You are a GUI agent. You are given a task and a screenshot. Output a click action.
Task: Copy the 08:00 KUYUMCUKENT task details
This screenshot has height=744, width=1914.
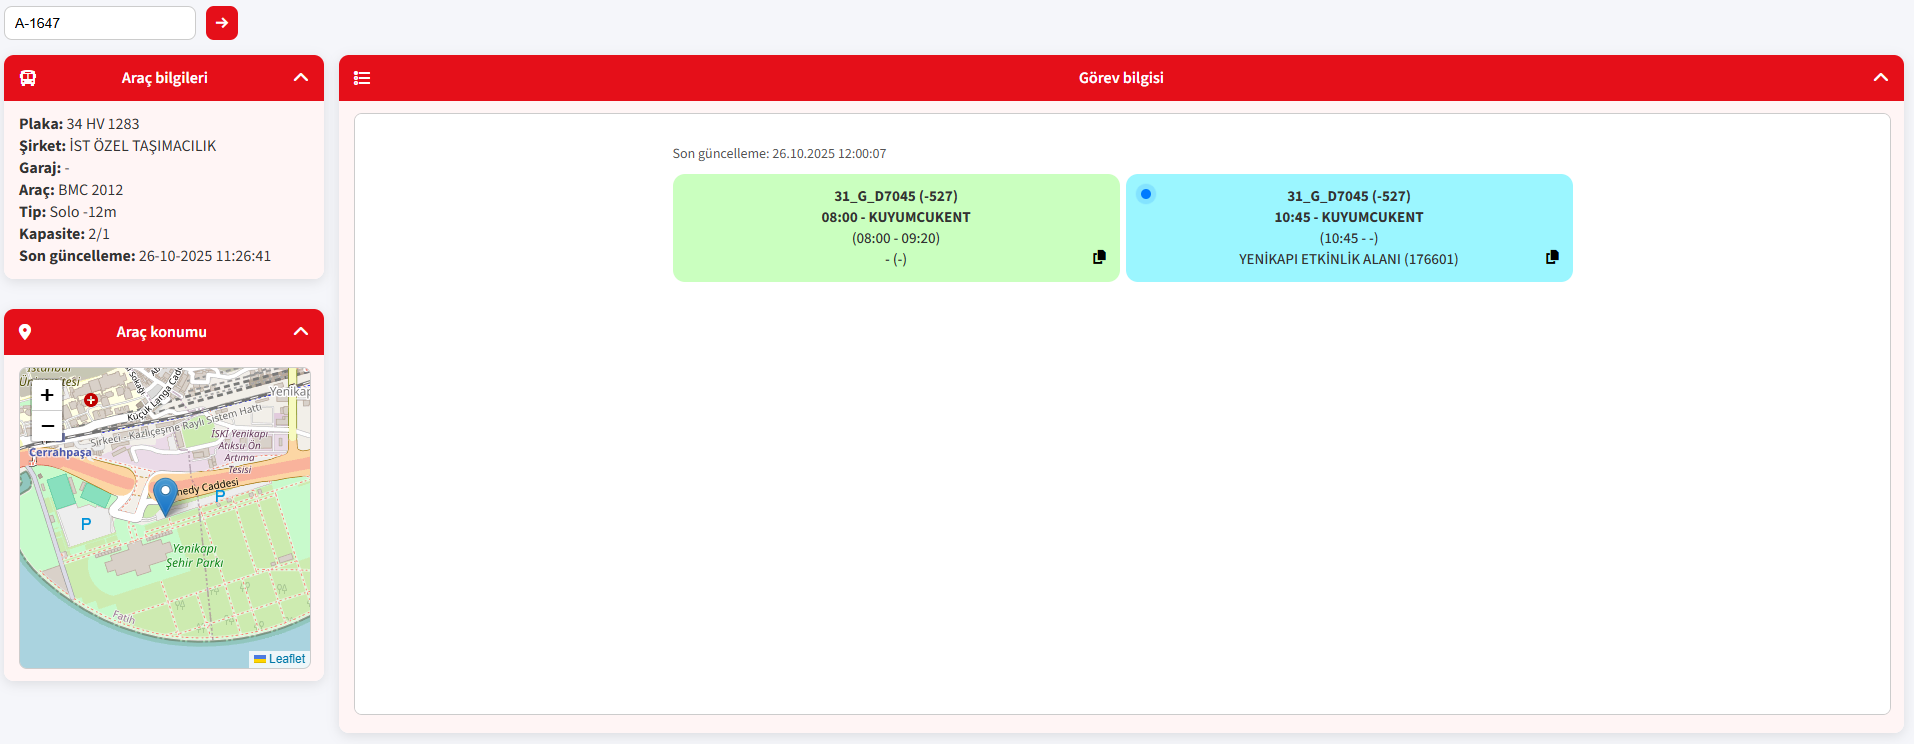tap(1099, 257)
